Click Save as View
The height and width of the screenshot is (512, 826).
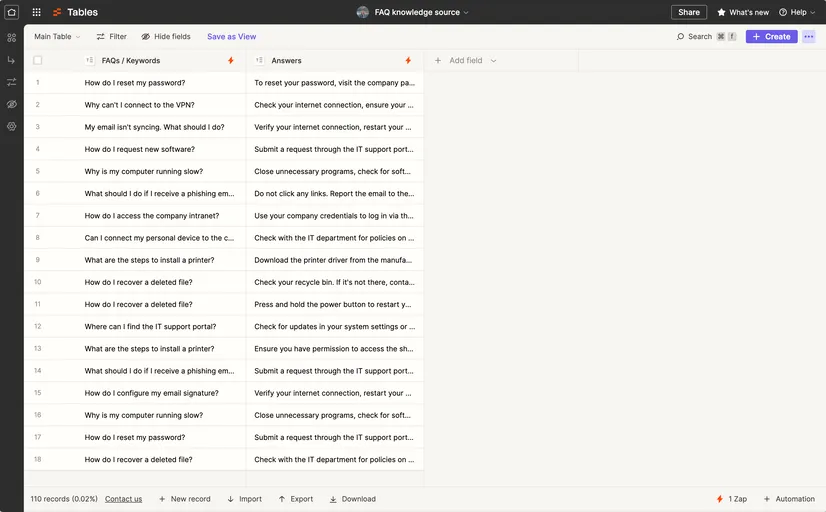point(232,36)
